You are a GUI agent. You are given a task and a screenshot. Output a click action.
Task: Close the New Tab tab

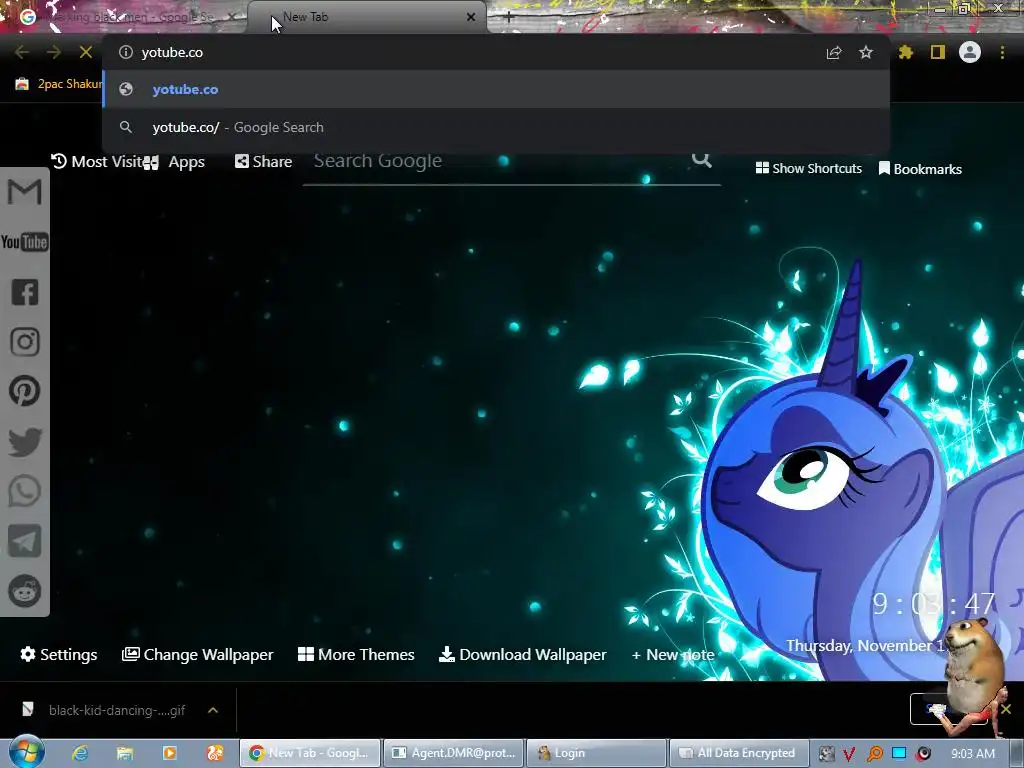471,17
